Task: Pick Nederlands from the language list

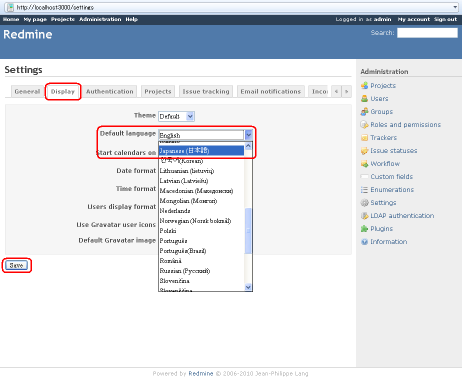Action: 201,211
